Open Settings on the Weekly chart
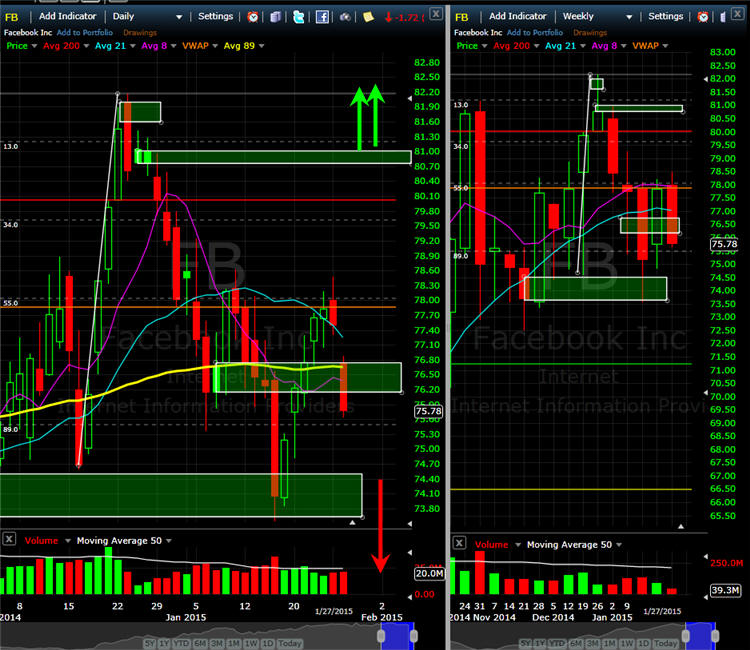Screen dimensions: 750x650 pos(665,16)
